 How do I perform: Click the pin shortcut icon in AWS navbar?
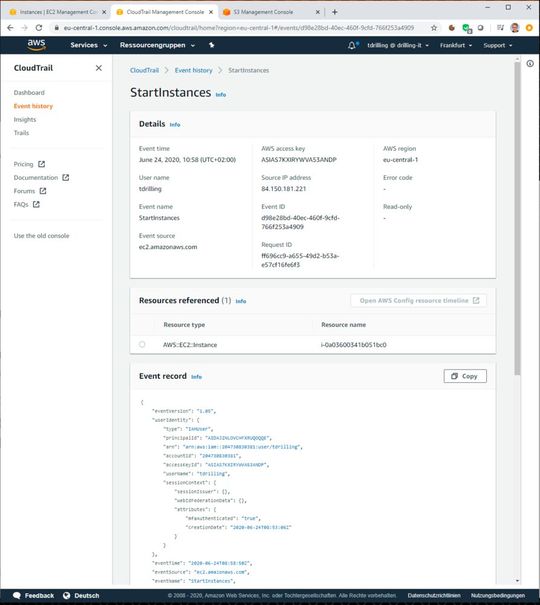(x=211, y=45)
